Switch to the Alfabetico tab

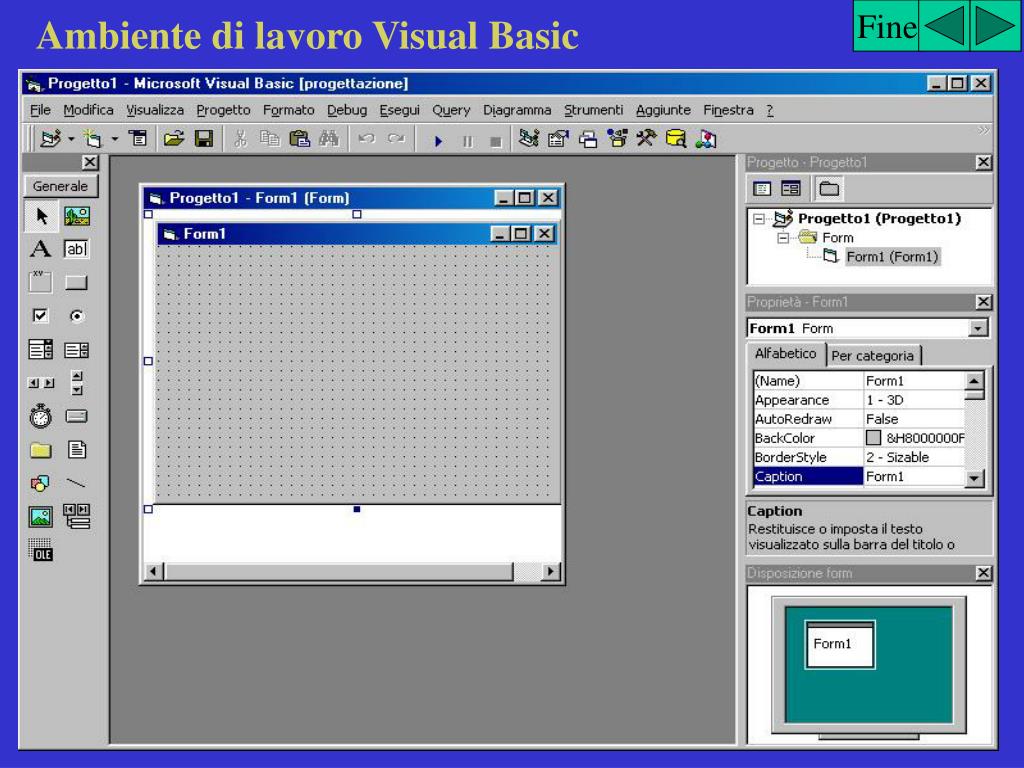point(785,354)
